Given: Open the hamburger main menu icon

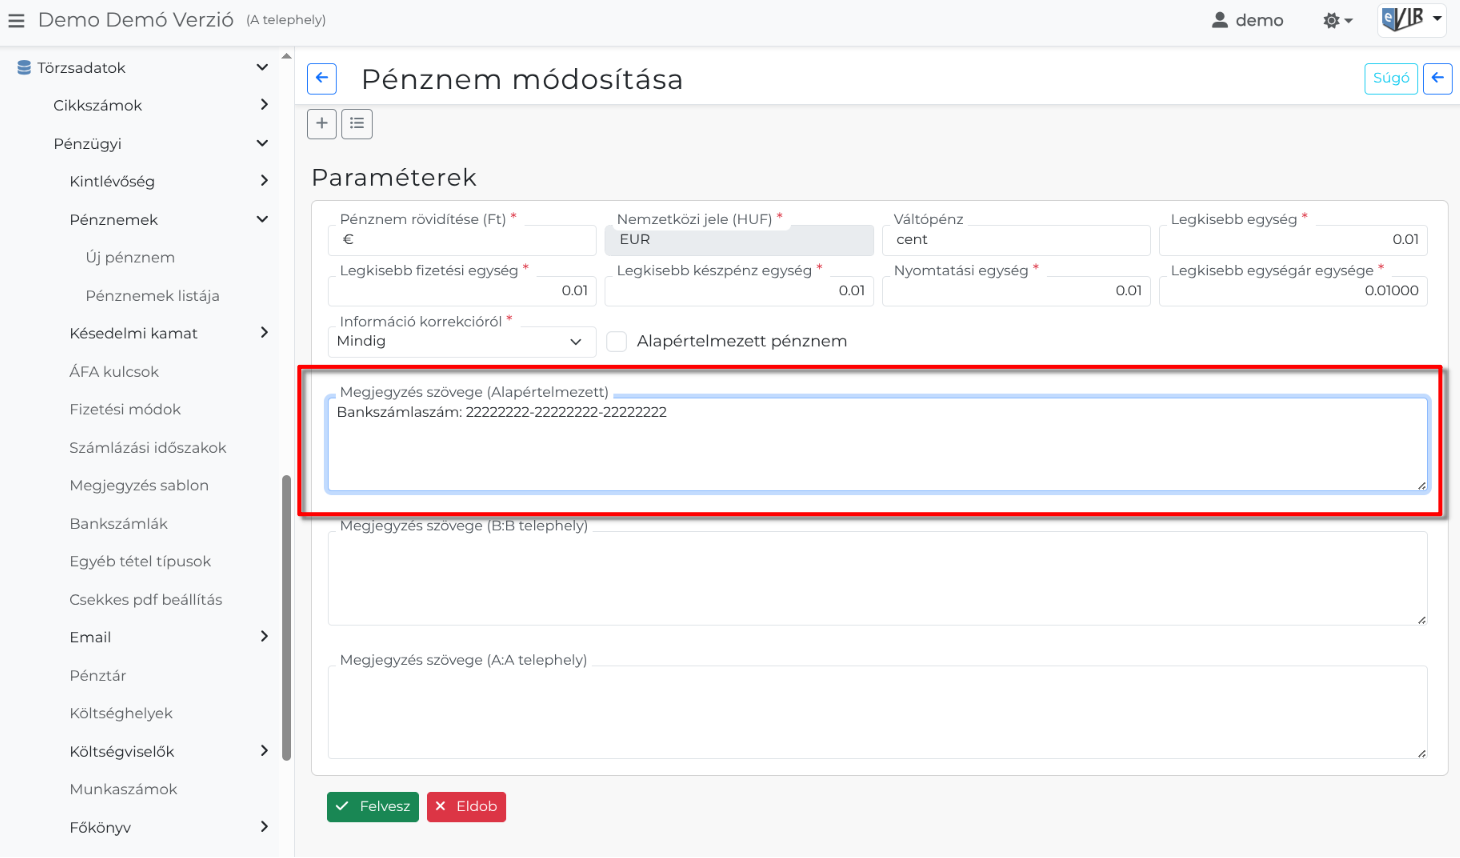Looking at the screenshot, I should (16, 20).
